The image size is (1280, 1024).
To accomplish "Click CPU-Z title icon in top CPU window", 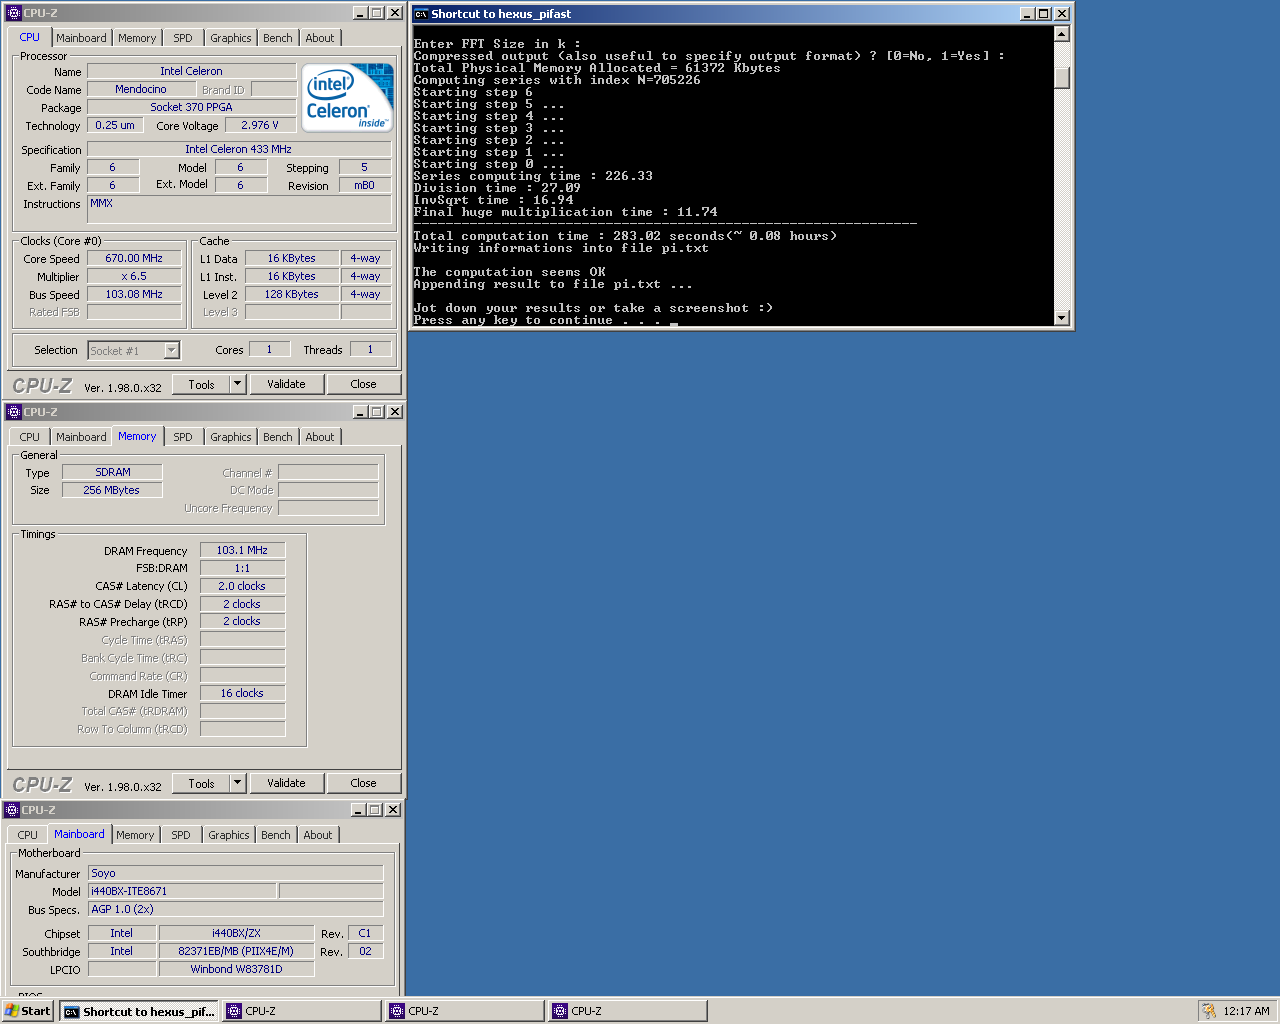I will pos(13,13).
